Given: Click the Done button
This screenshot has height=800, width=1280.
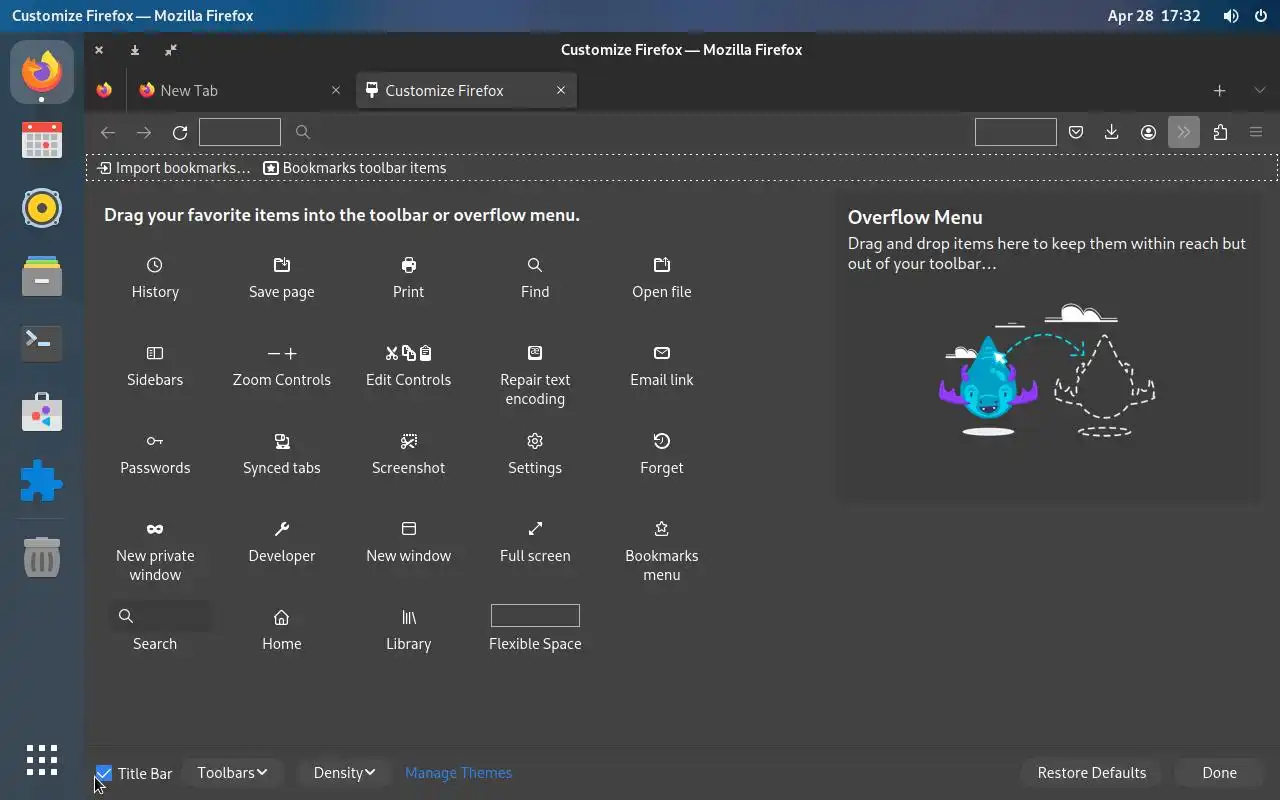Looking at the screenshot, I should (x=1219, y=773).
